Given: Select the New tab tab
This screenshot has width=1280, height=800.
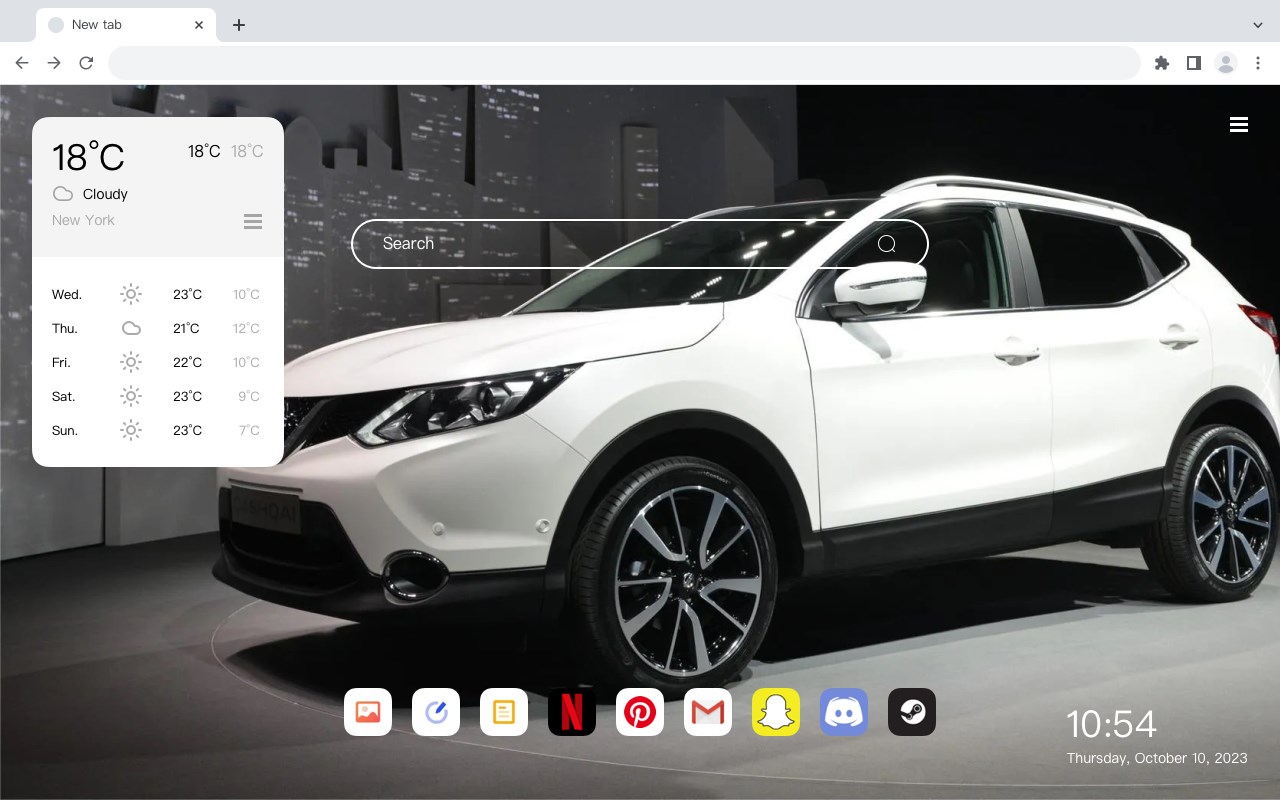Looking at the screenshot, I should pyautogui.click(x=126, y=25).
